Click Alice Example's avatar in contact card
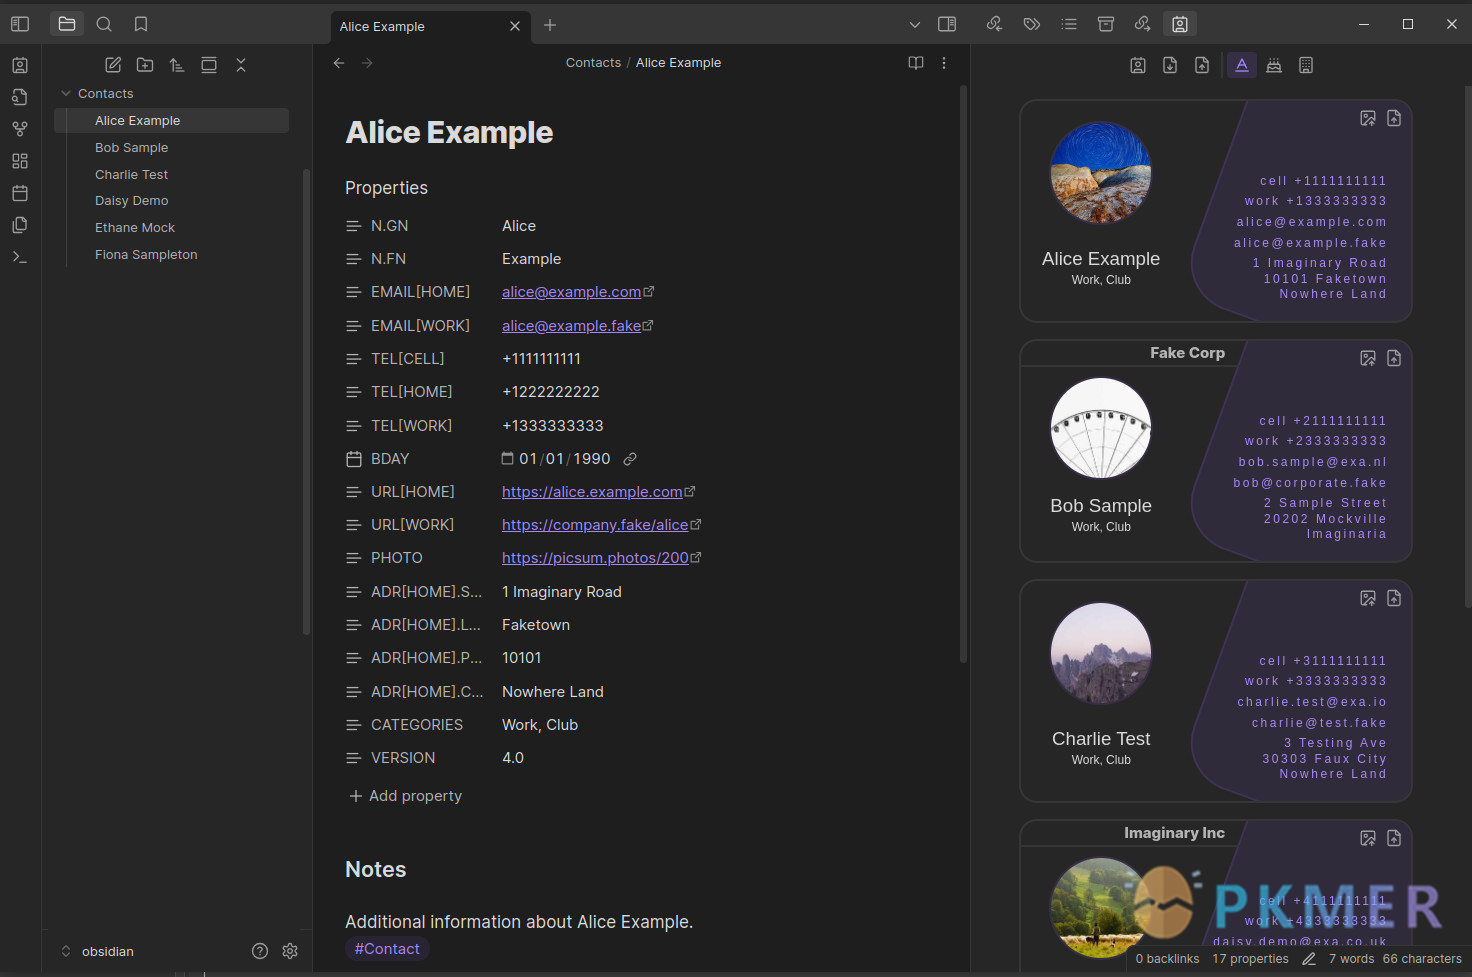The width and height of the screenshot is (1472, 977). coord(1101,173)
